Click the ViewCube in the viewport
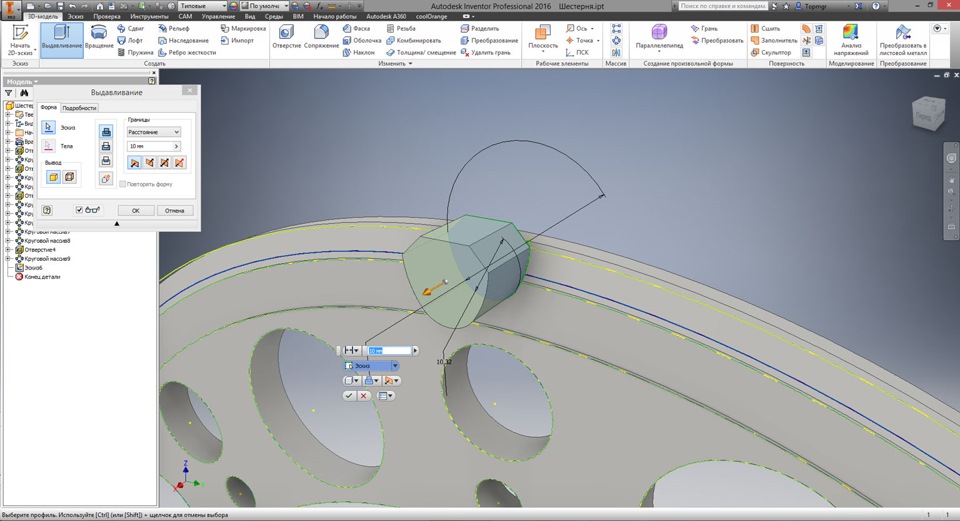Image resolution: width=960 pixels, height=521 pixels. [x=927, y=115]
